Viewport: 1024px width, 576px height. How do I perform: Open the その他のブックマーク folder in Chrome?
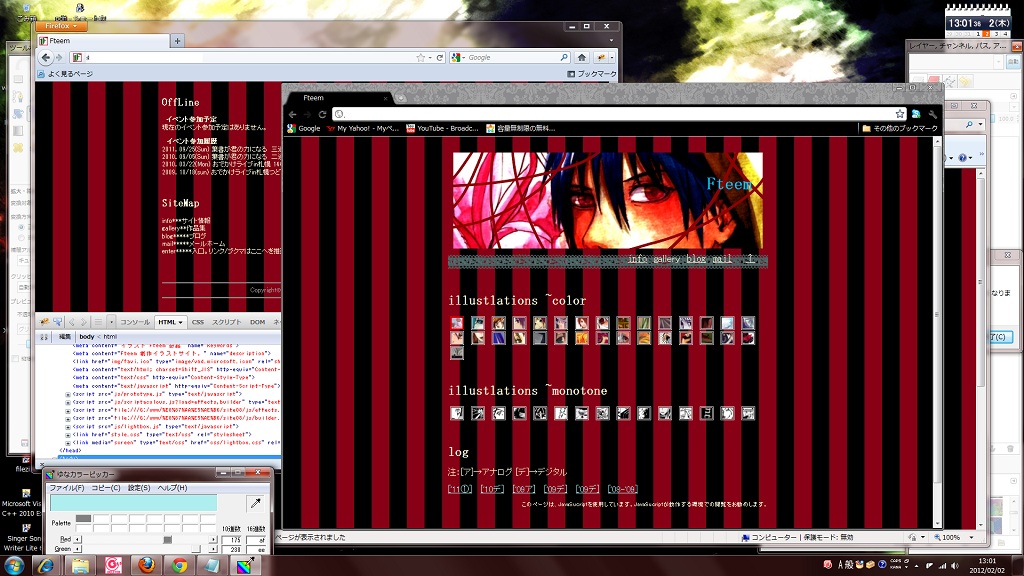[x=900, y=129]
